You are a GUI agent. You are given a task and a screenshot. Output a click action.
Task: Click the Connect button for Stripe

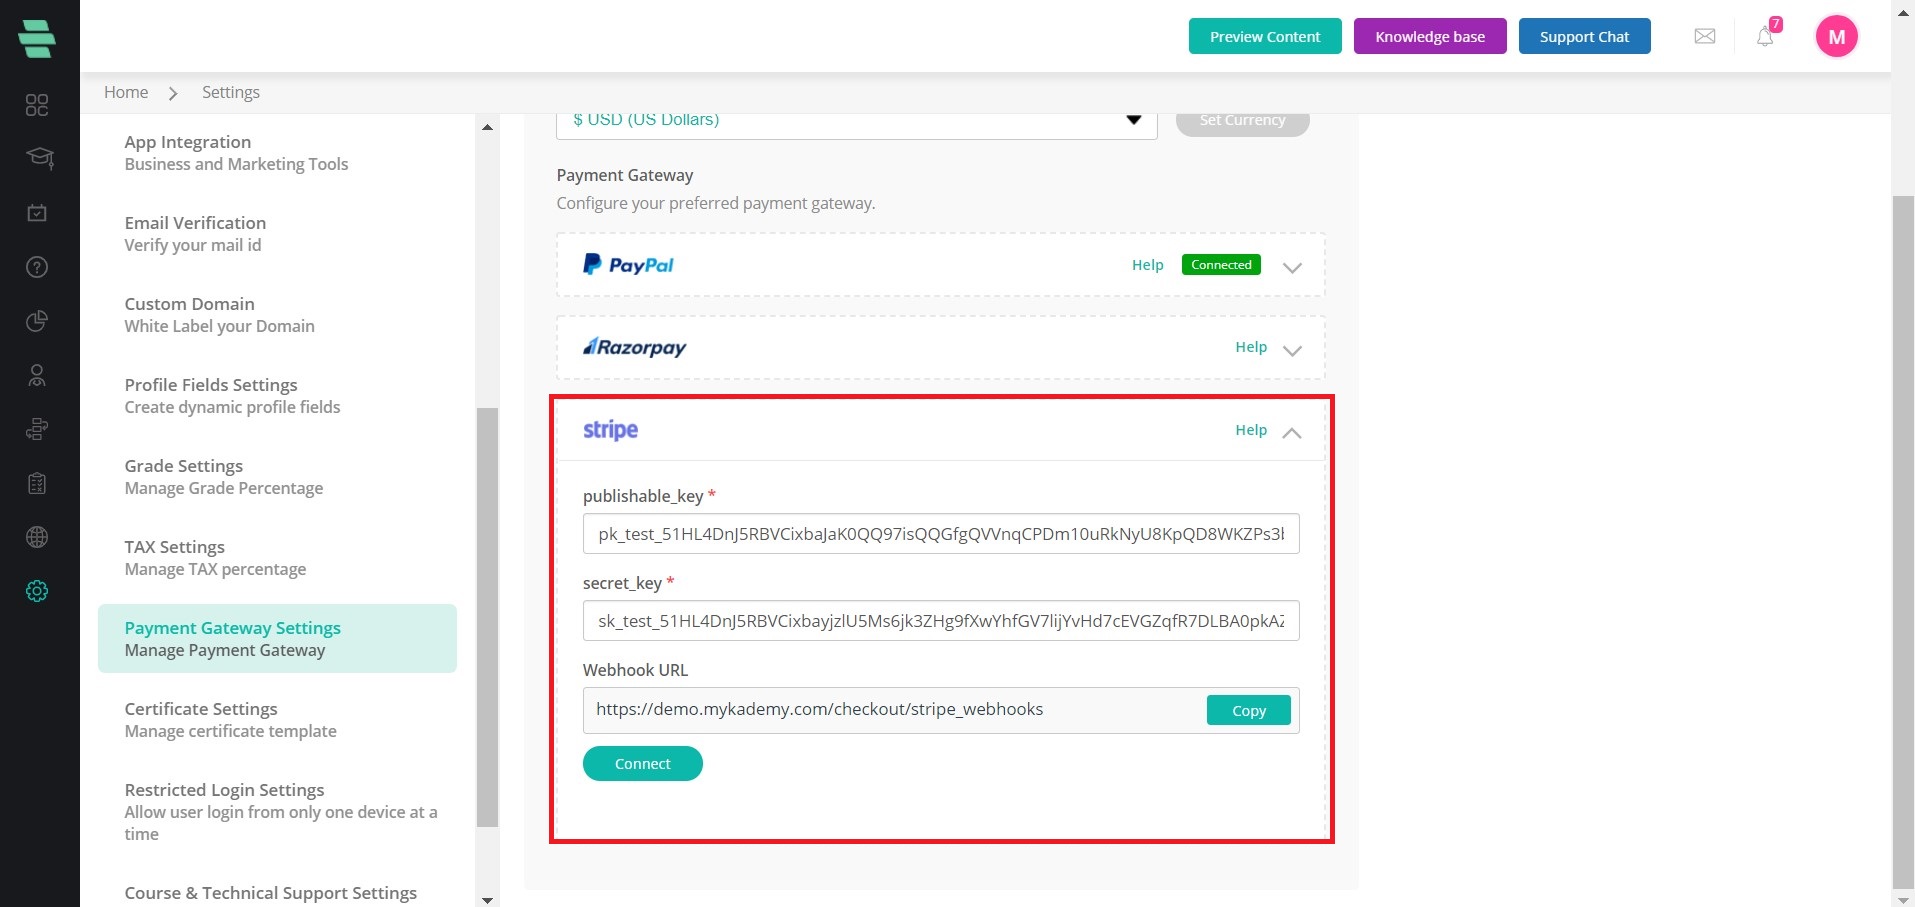(643, 764)
